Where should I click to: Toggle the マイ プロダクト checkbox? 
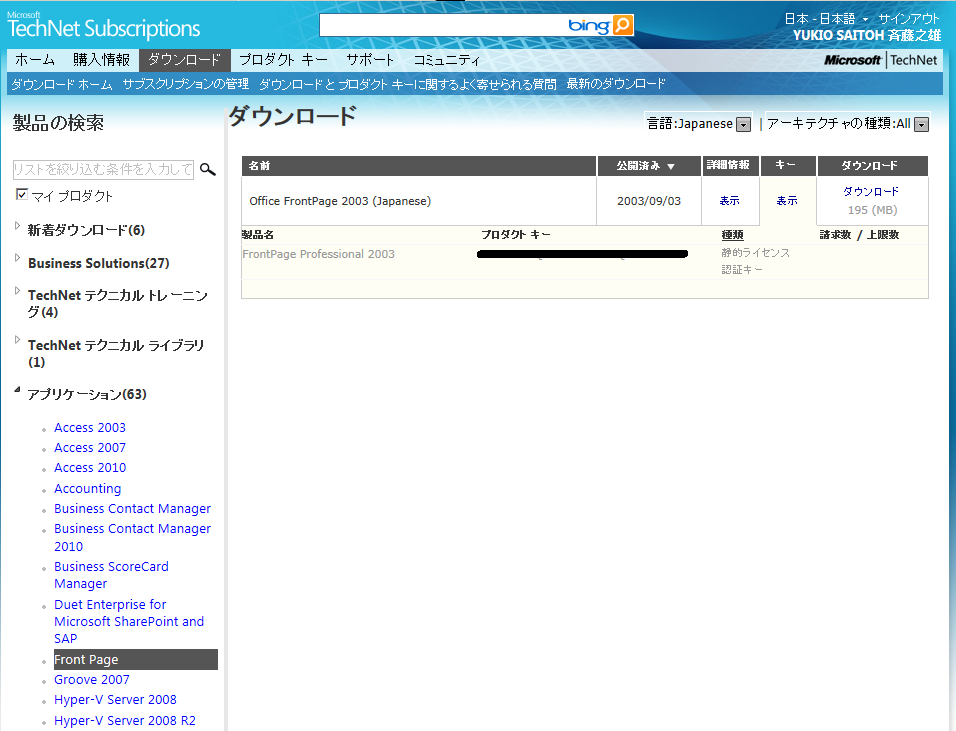22,195
